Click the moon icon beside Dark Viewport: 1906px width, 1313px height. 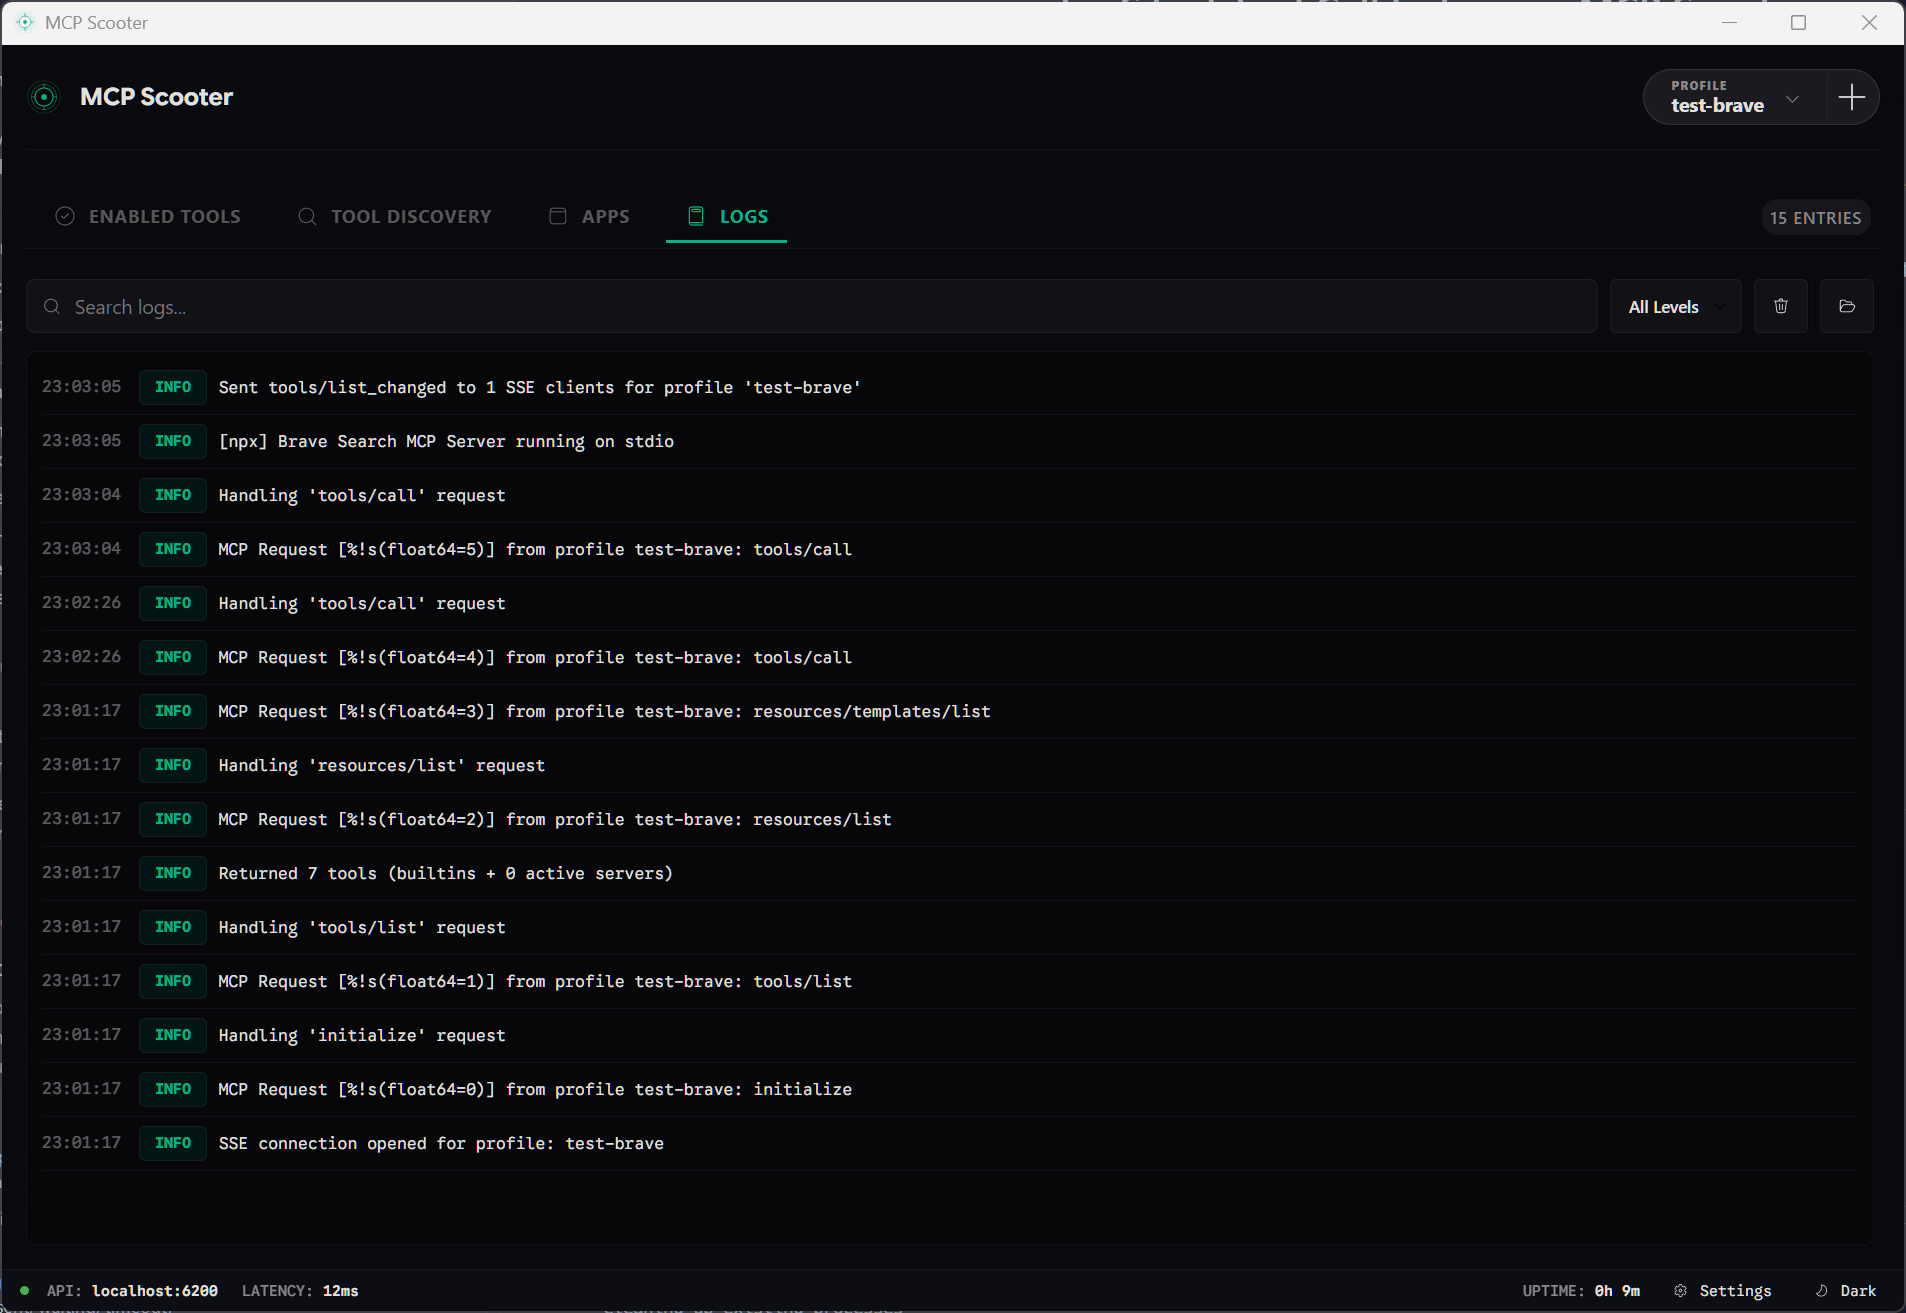pyautogui.click(x=1821, y=1290)
